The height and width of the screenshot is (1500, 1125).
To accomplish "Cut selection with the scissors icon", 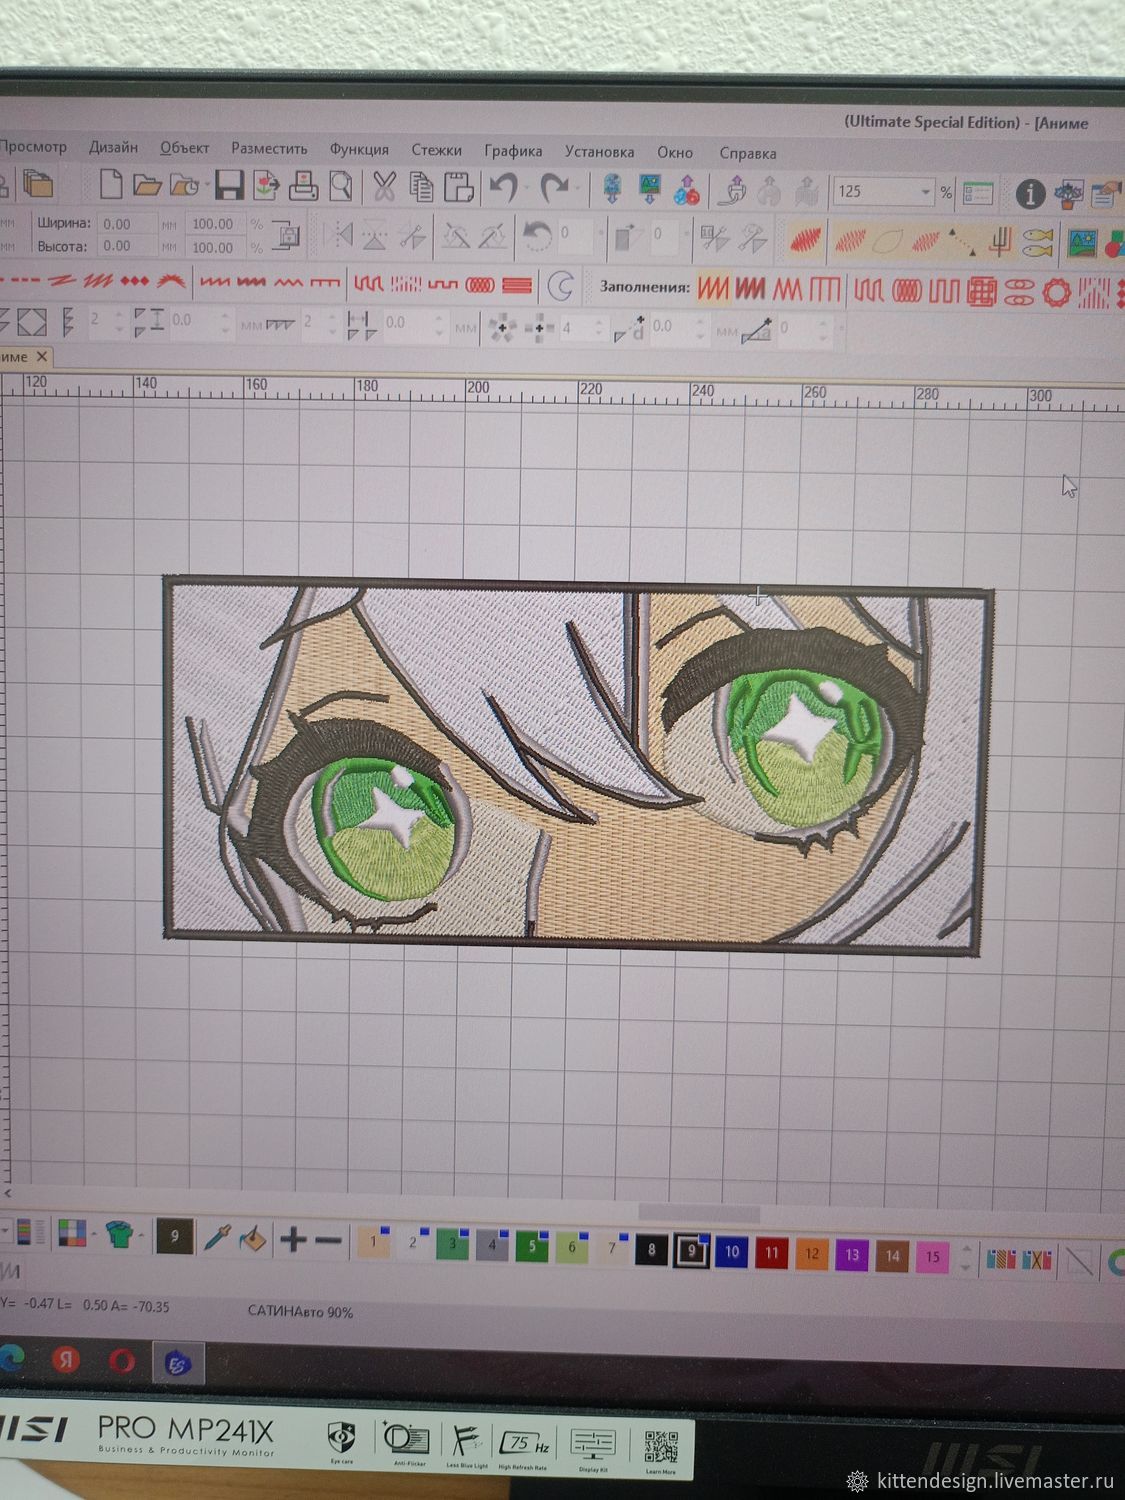I will tap(384, 186).
